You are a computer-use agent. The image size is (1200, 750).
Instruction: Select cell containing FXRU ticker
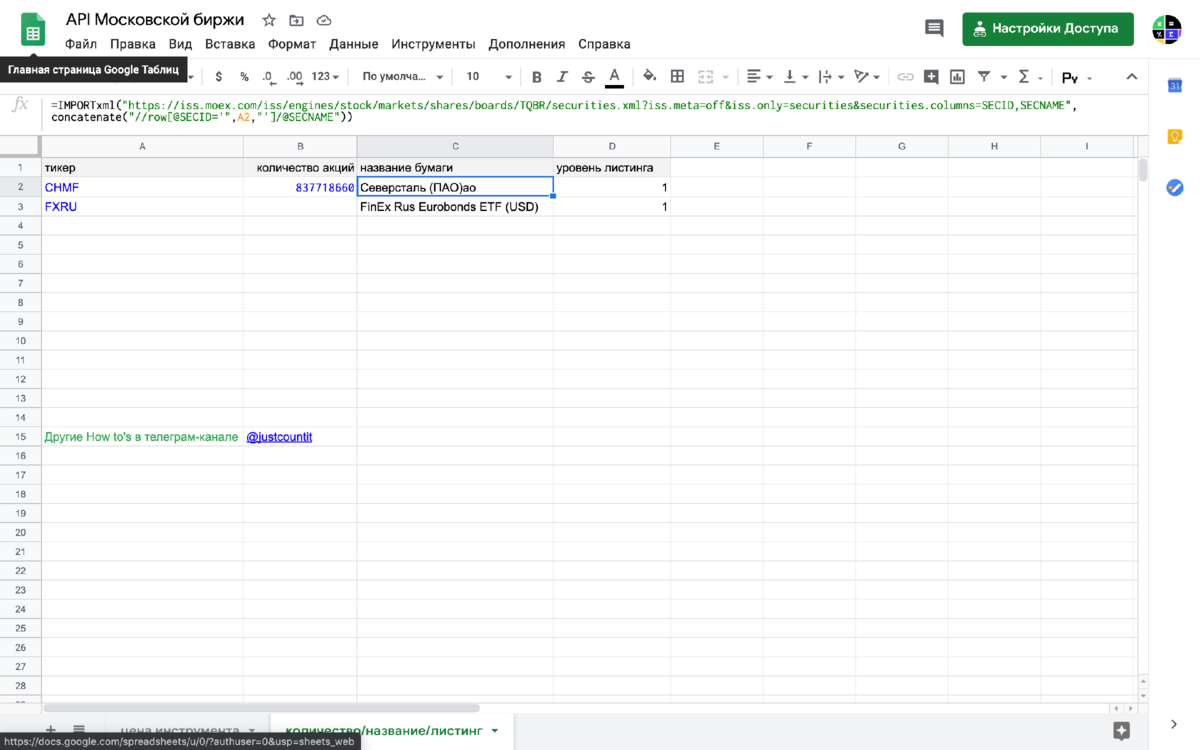coord(142,206)
